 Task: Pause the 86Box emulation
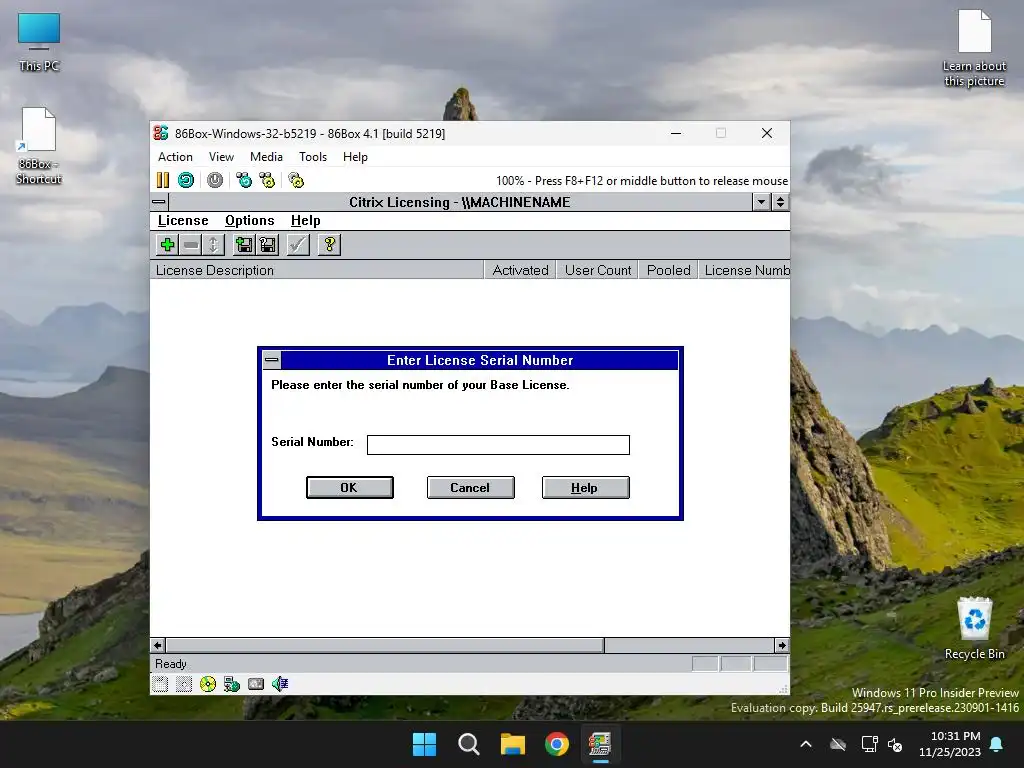click(163, 180)
